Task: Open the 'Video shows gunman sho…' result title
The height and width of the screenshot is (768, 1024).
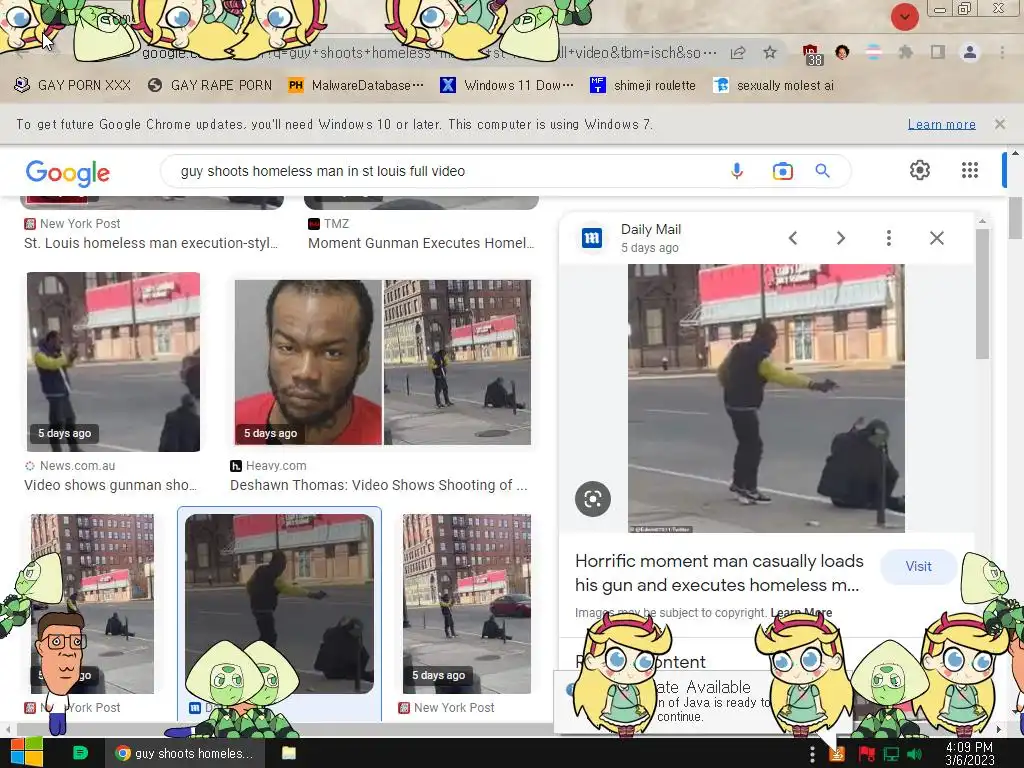Action: click(x=110, y=485)
